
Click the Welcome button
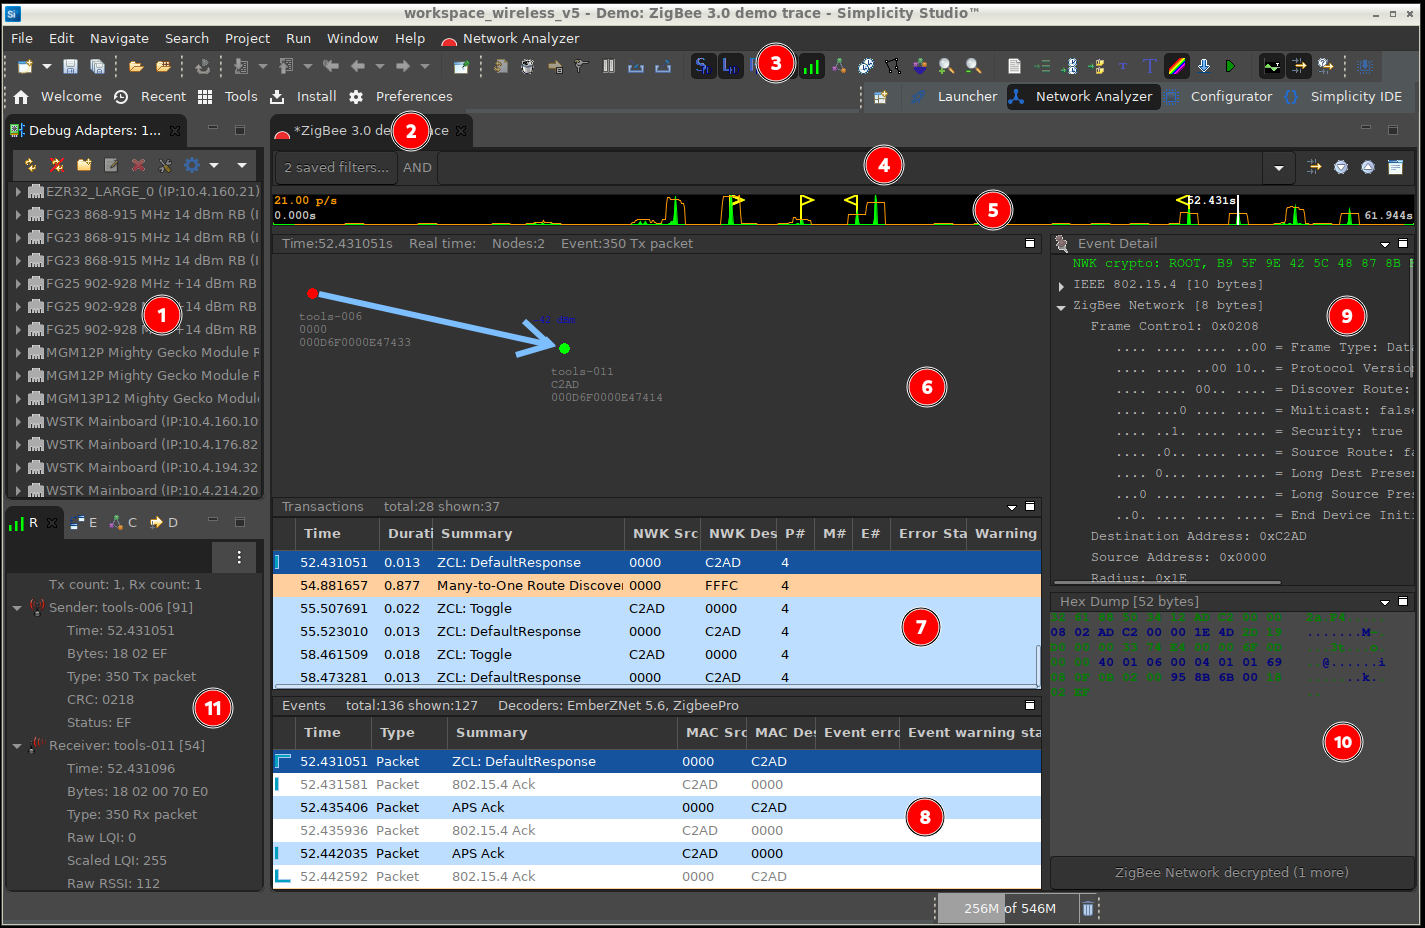[58, 97]
